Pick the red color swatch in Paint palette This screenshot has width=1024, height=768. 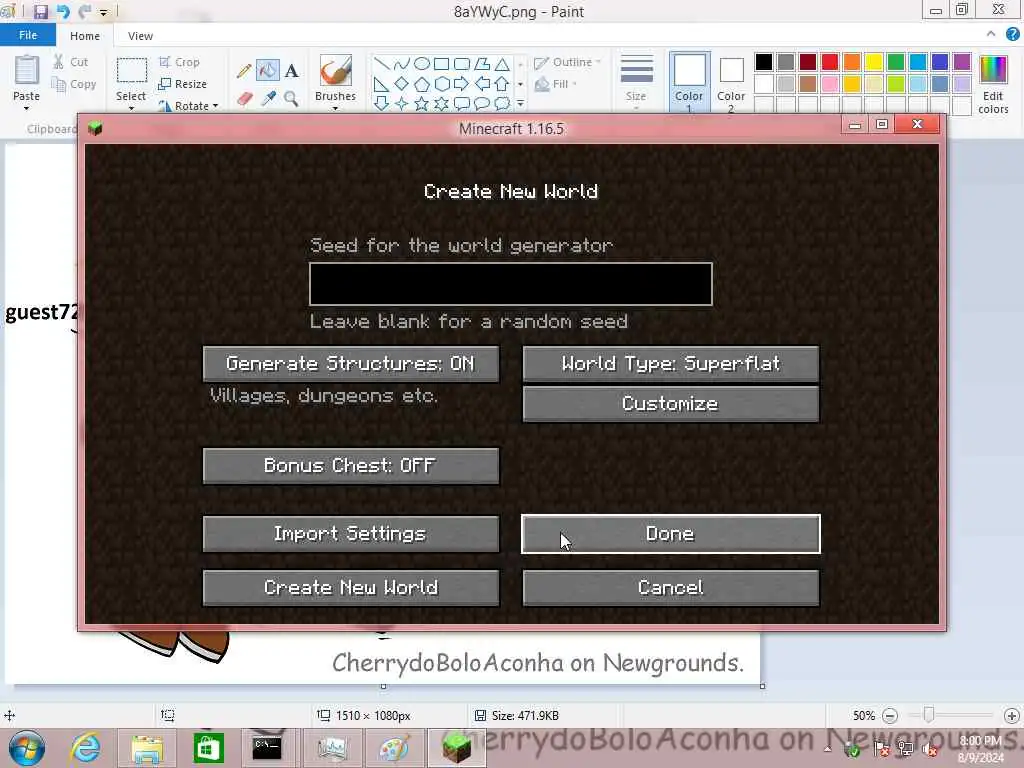[830, 62]
